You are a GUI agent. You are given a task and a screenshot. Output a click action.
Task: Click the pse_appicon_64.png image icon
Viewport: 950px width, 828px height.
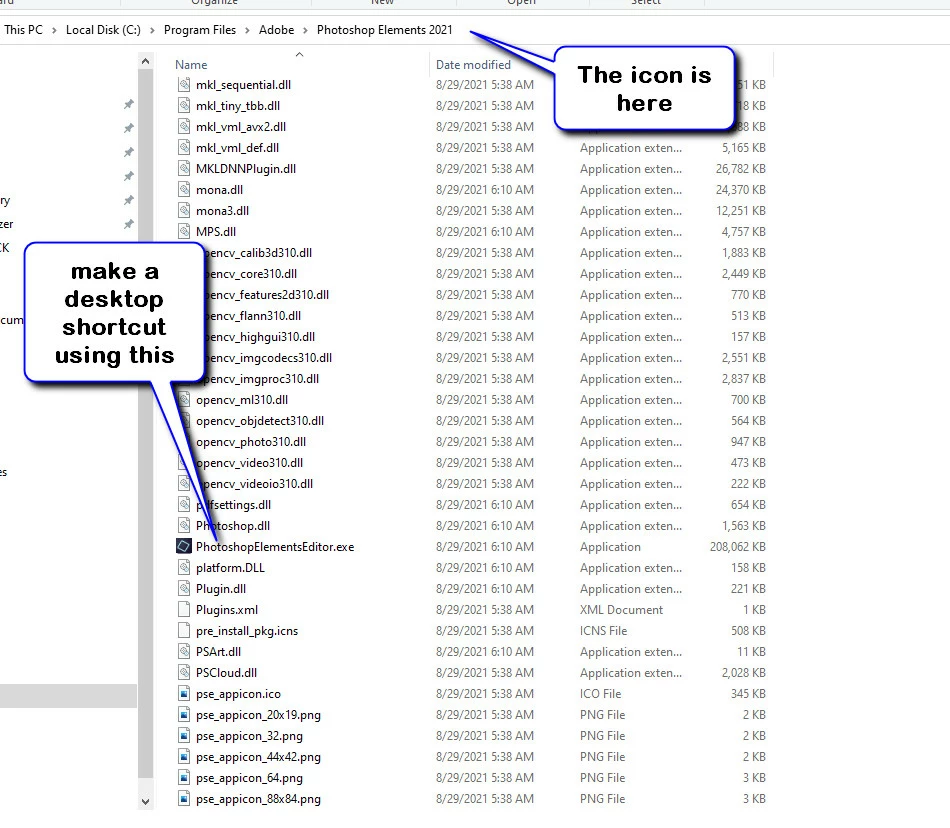pos(184,778)
